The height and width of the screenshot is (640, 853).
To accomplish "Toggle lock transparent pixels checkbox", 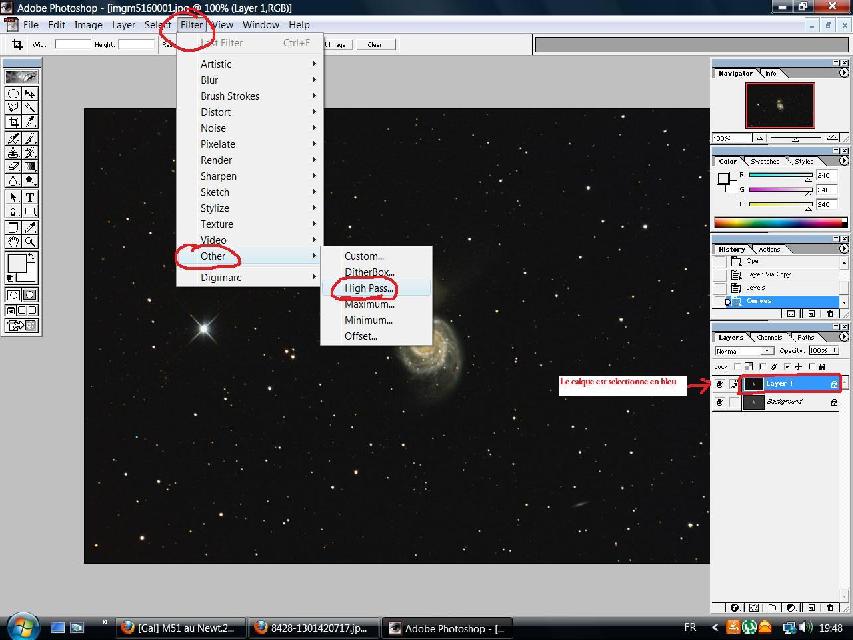I will pyautogui.click(x=738, y=367).
